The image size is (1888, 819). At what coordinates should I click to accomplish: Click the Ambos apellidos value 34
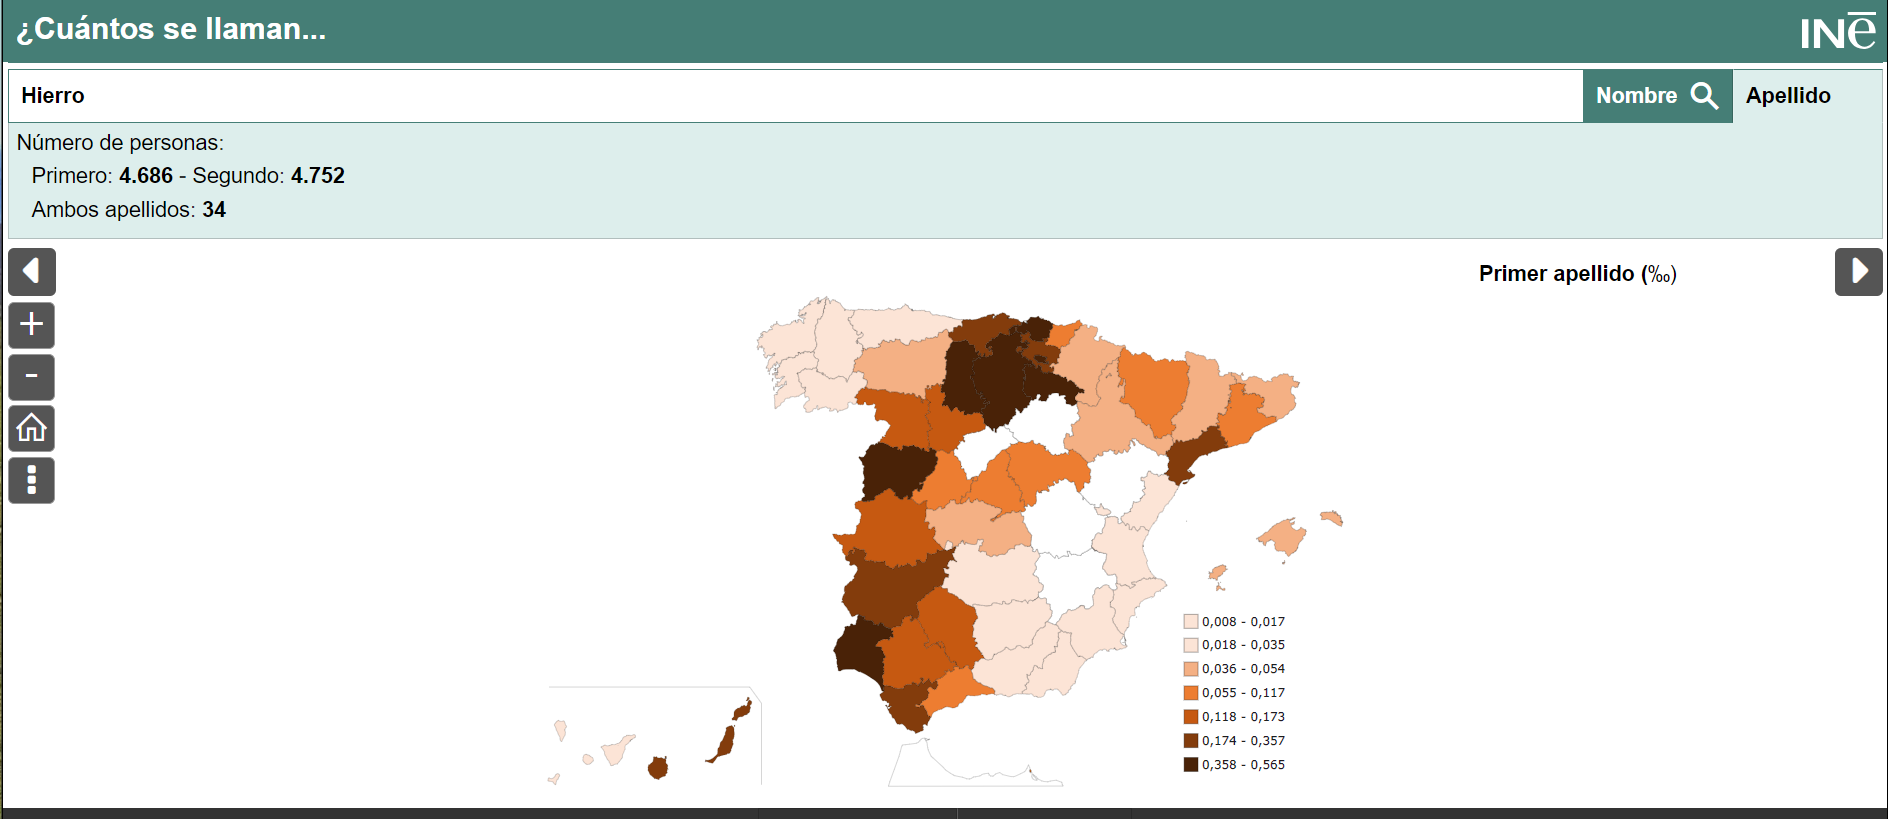coord(214,210)
